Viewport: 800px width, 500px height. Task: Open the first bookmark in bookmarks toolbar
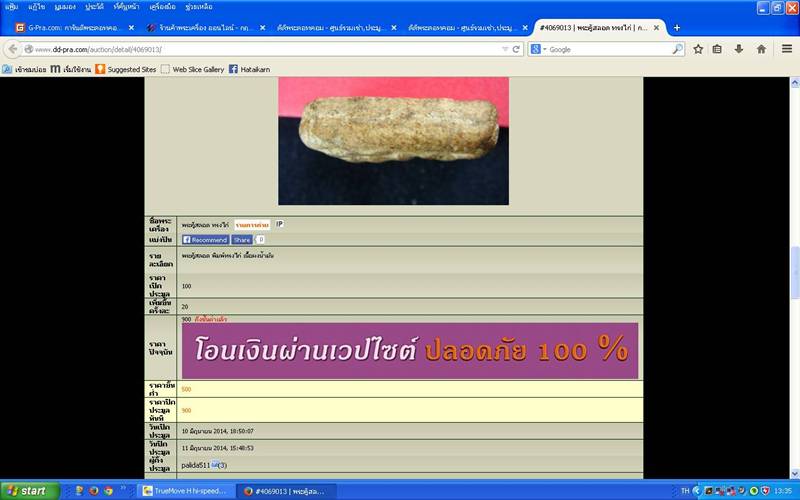coord(24,69)
